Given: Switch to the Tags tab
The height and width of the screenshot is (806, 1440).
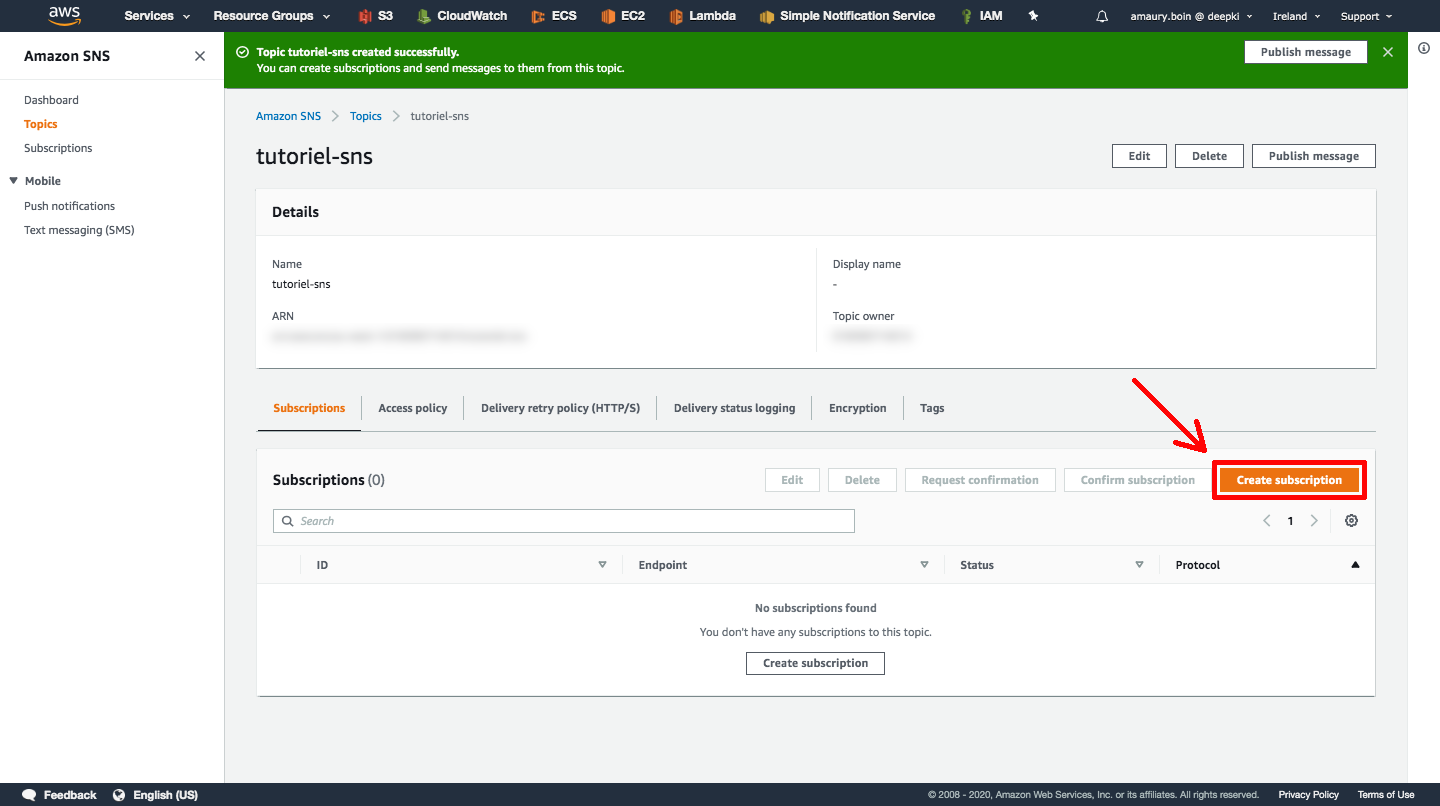Looking at the screenshot, I should 932,408.
